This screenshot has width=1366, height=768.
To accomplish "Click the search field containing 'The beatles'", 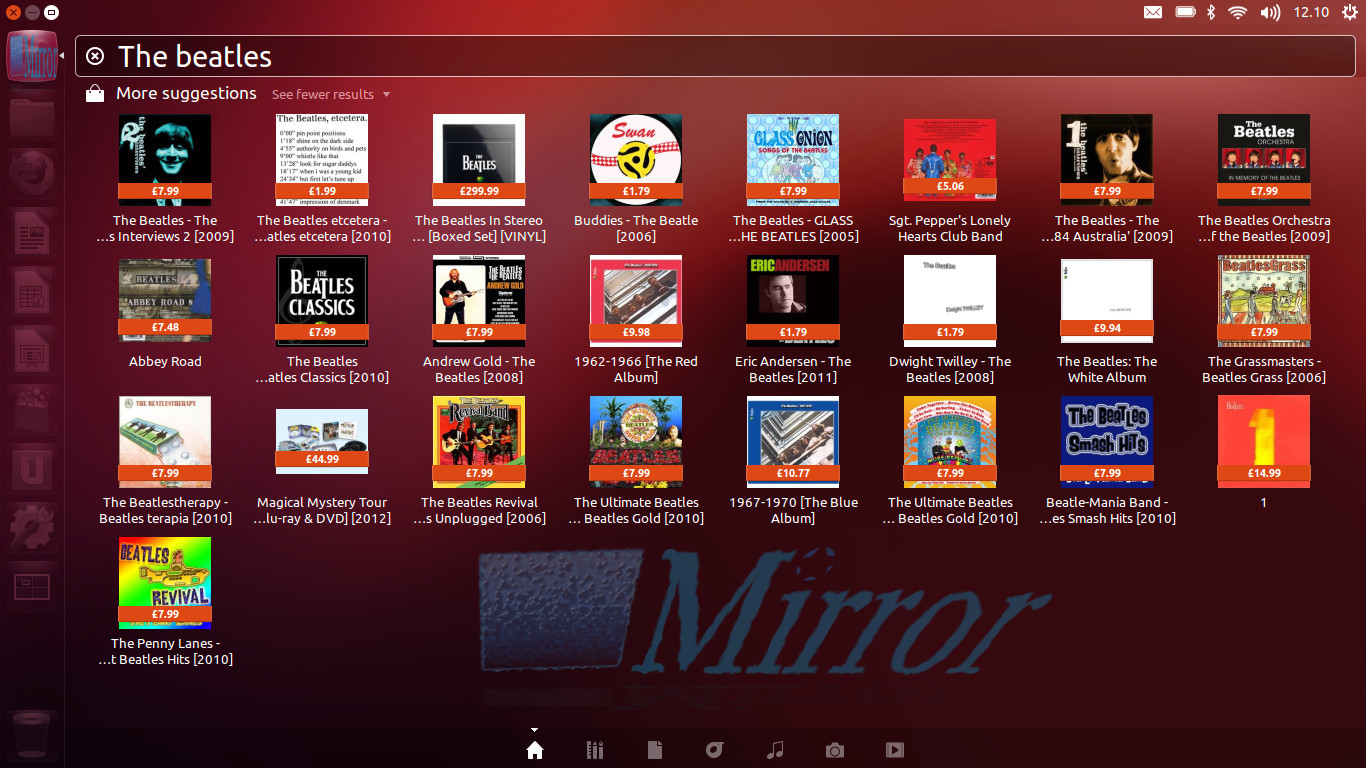I will (x=715, y=56).
